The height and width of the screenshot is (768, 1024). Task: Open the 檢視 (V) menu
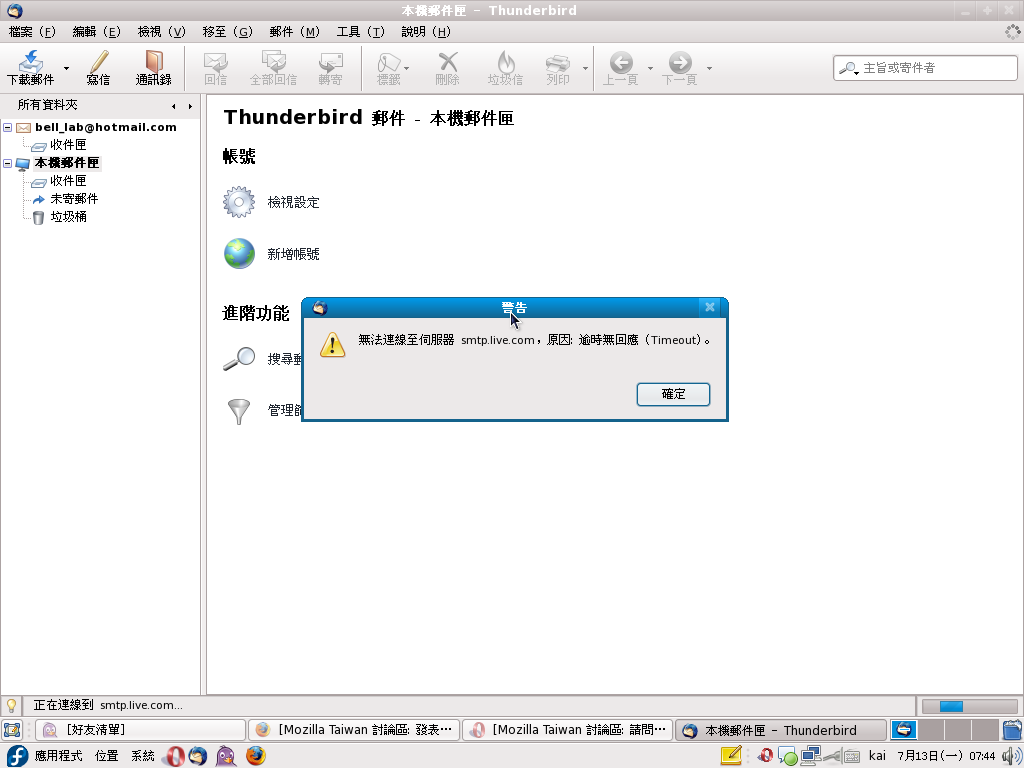(x=161, y=31)
